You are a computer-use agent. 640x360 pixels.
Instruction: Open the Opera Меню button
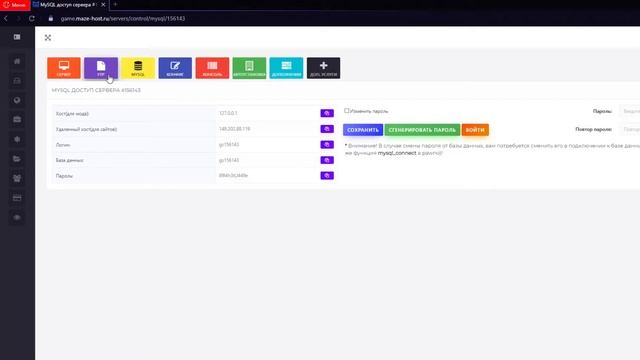pos(15,5)
